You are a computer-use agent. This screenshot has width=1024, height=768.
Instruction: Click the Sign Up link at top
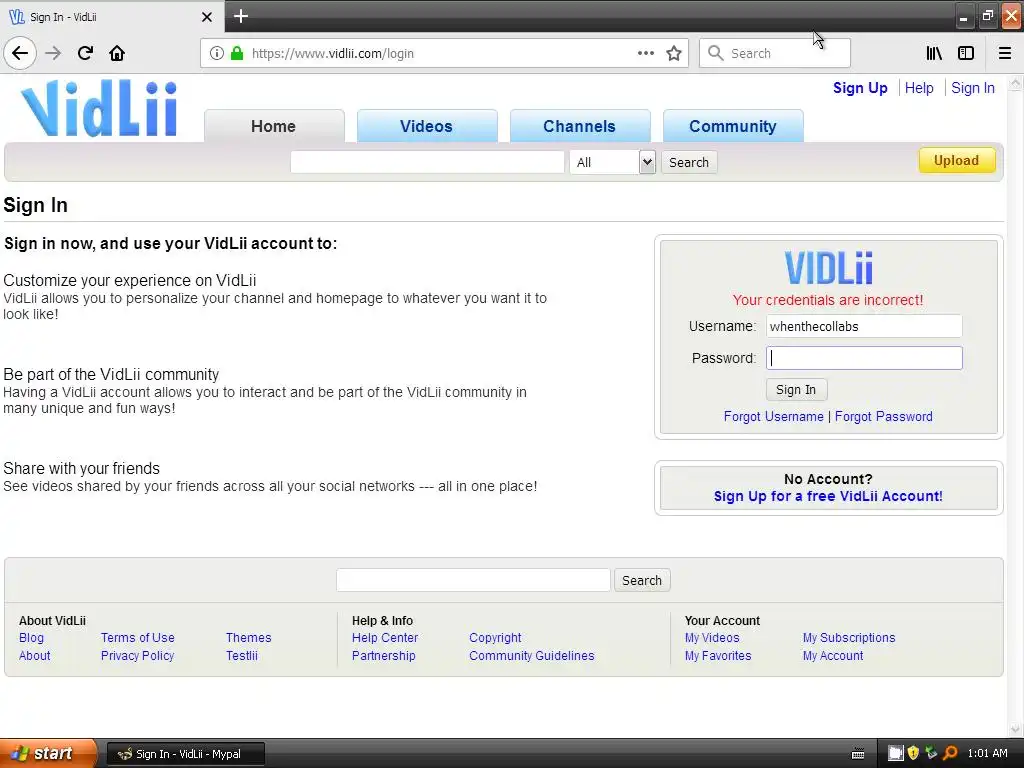click(860, 88)
